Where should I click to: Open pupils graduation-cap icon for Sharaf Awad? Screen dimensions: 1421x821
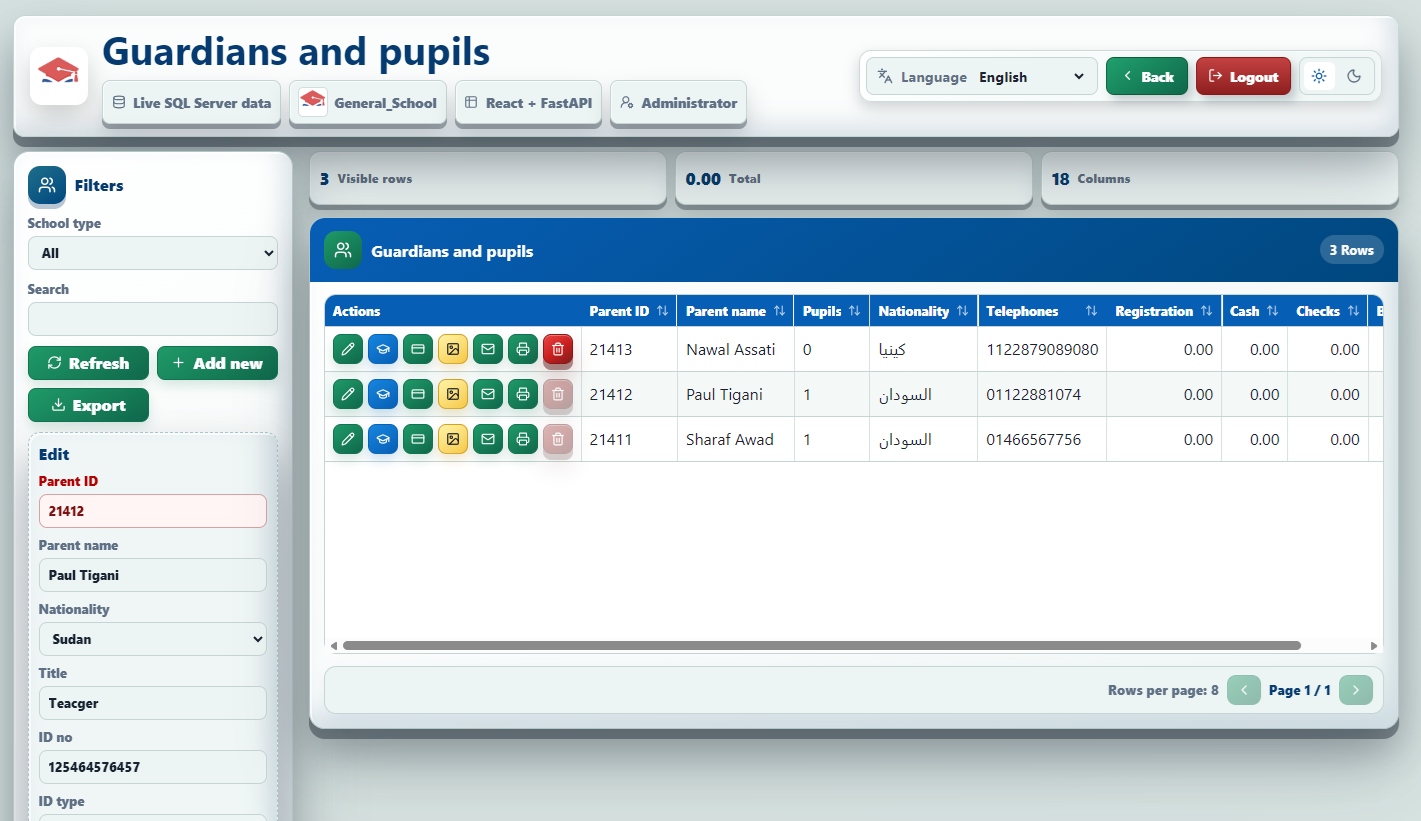click(383, 439)
